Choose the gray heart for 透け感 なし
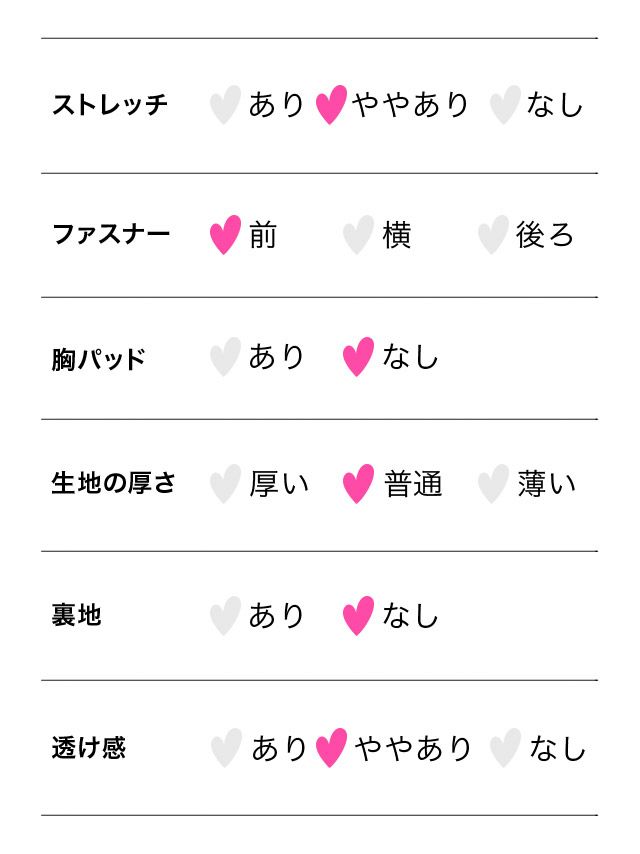Screen dimensions: 640x854 click(505, 748)
